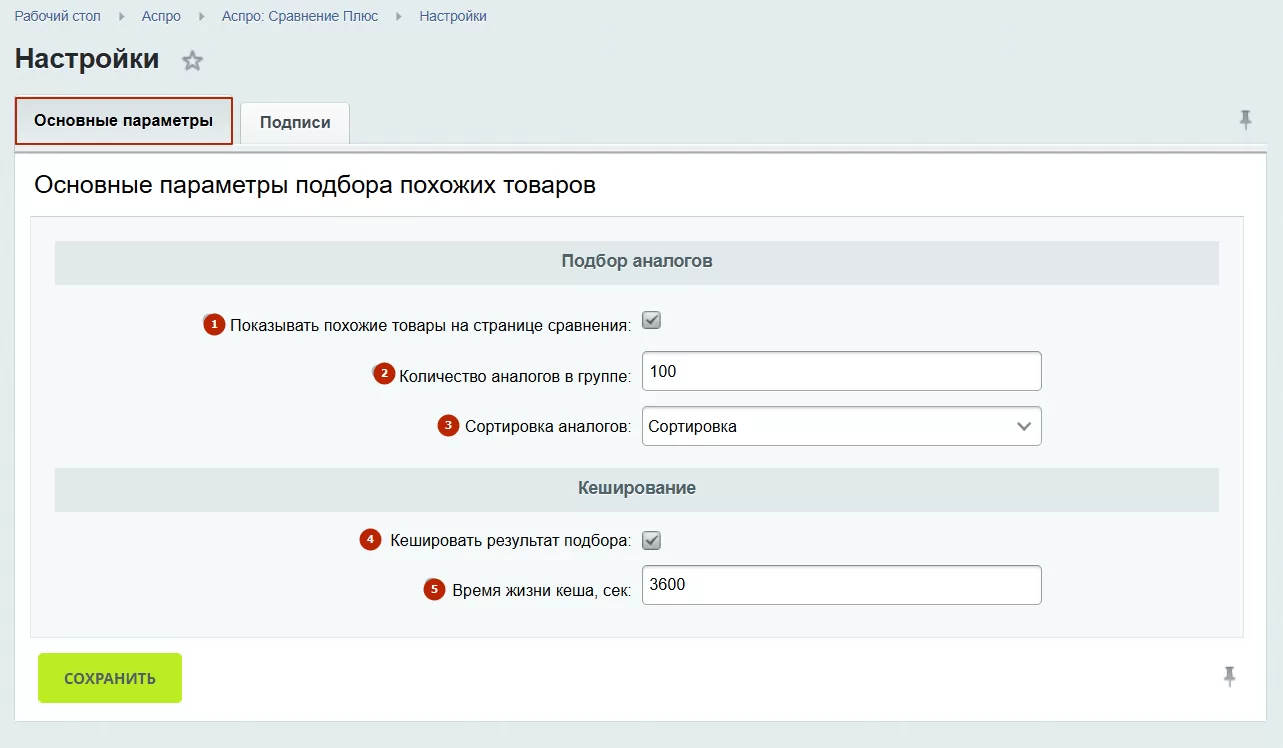
Task: Click the label "Показывать похожие товары на странице сравнения:"
Action: click(431, 325)
